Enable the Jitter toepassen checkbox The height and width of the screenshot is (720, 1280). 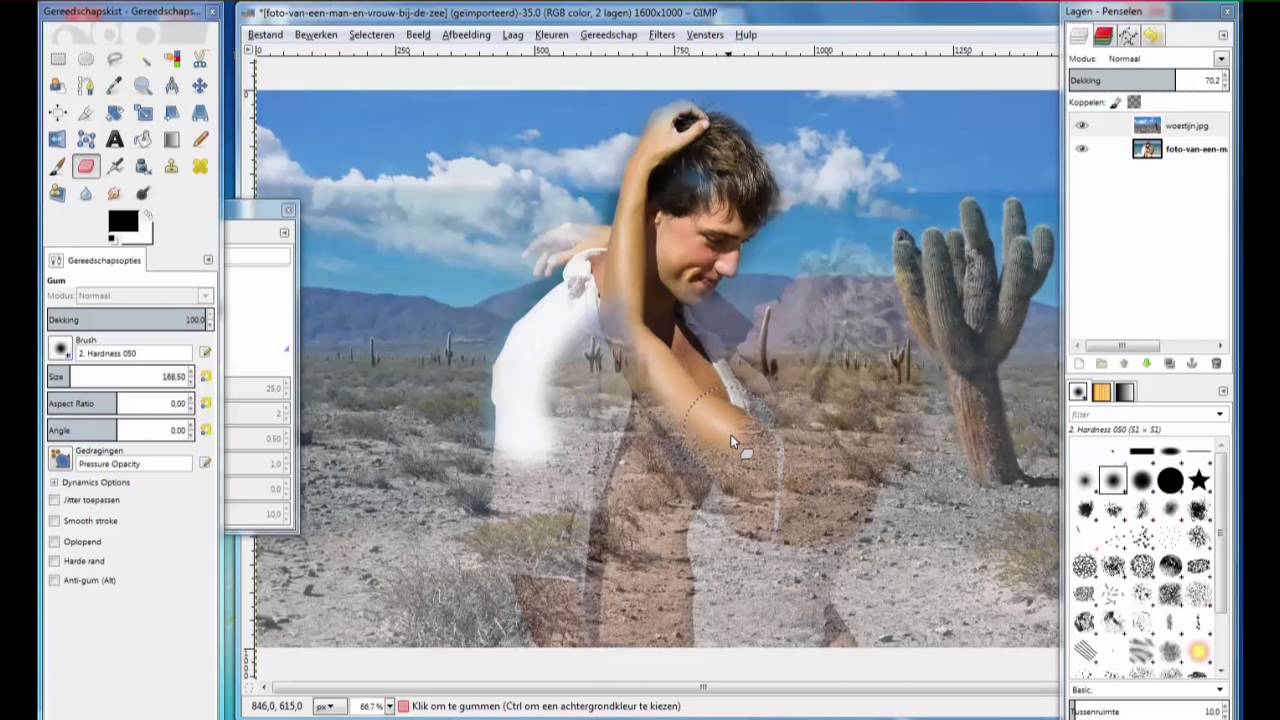coord(54,500)
